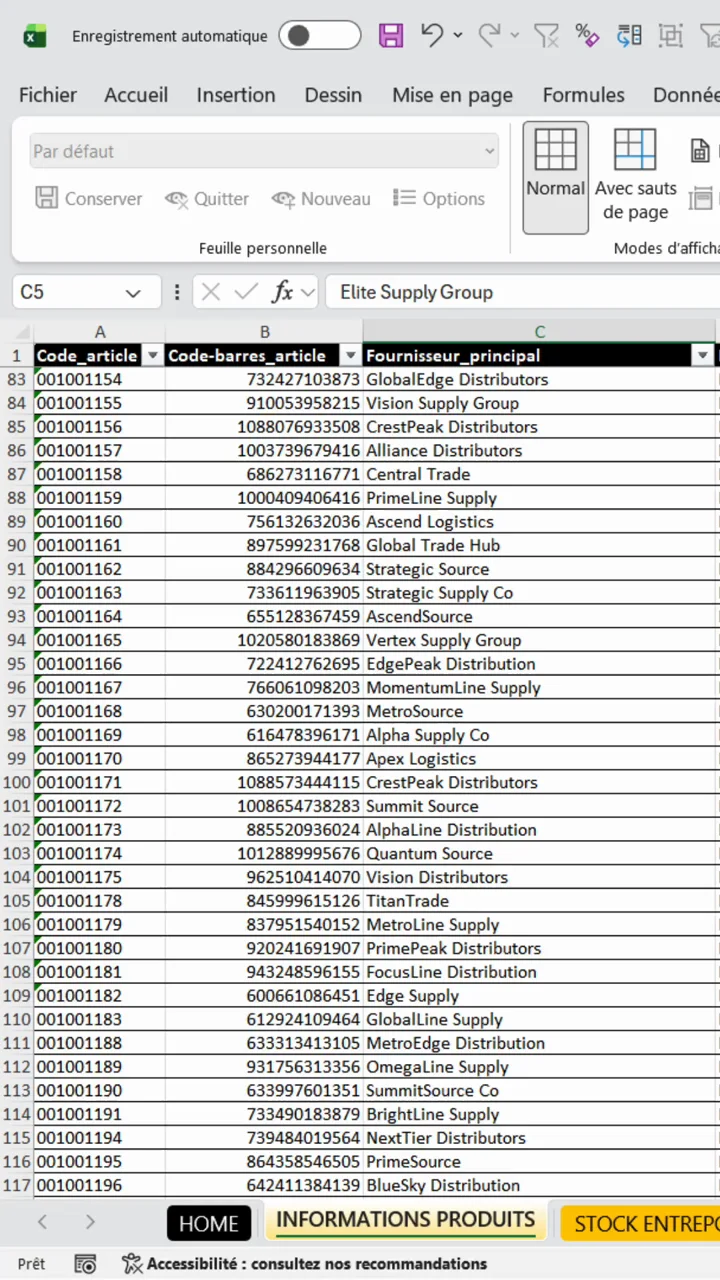Click cell containing Apex Logistics

click(x=540, y=759)
